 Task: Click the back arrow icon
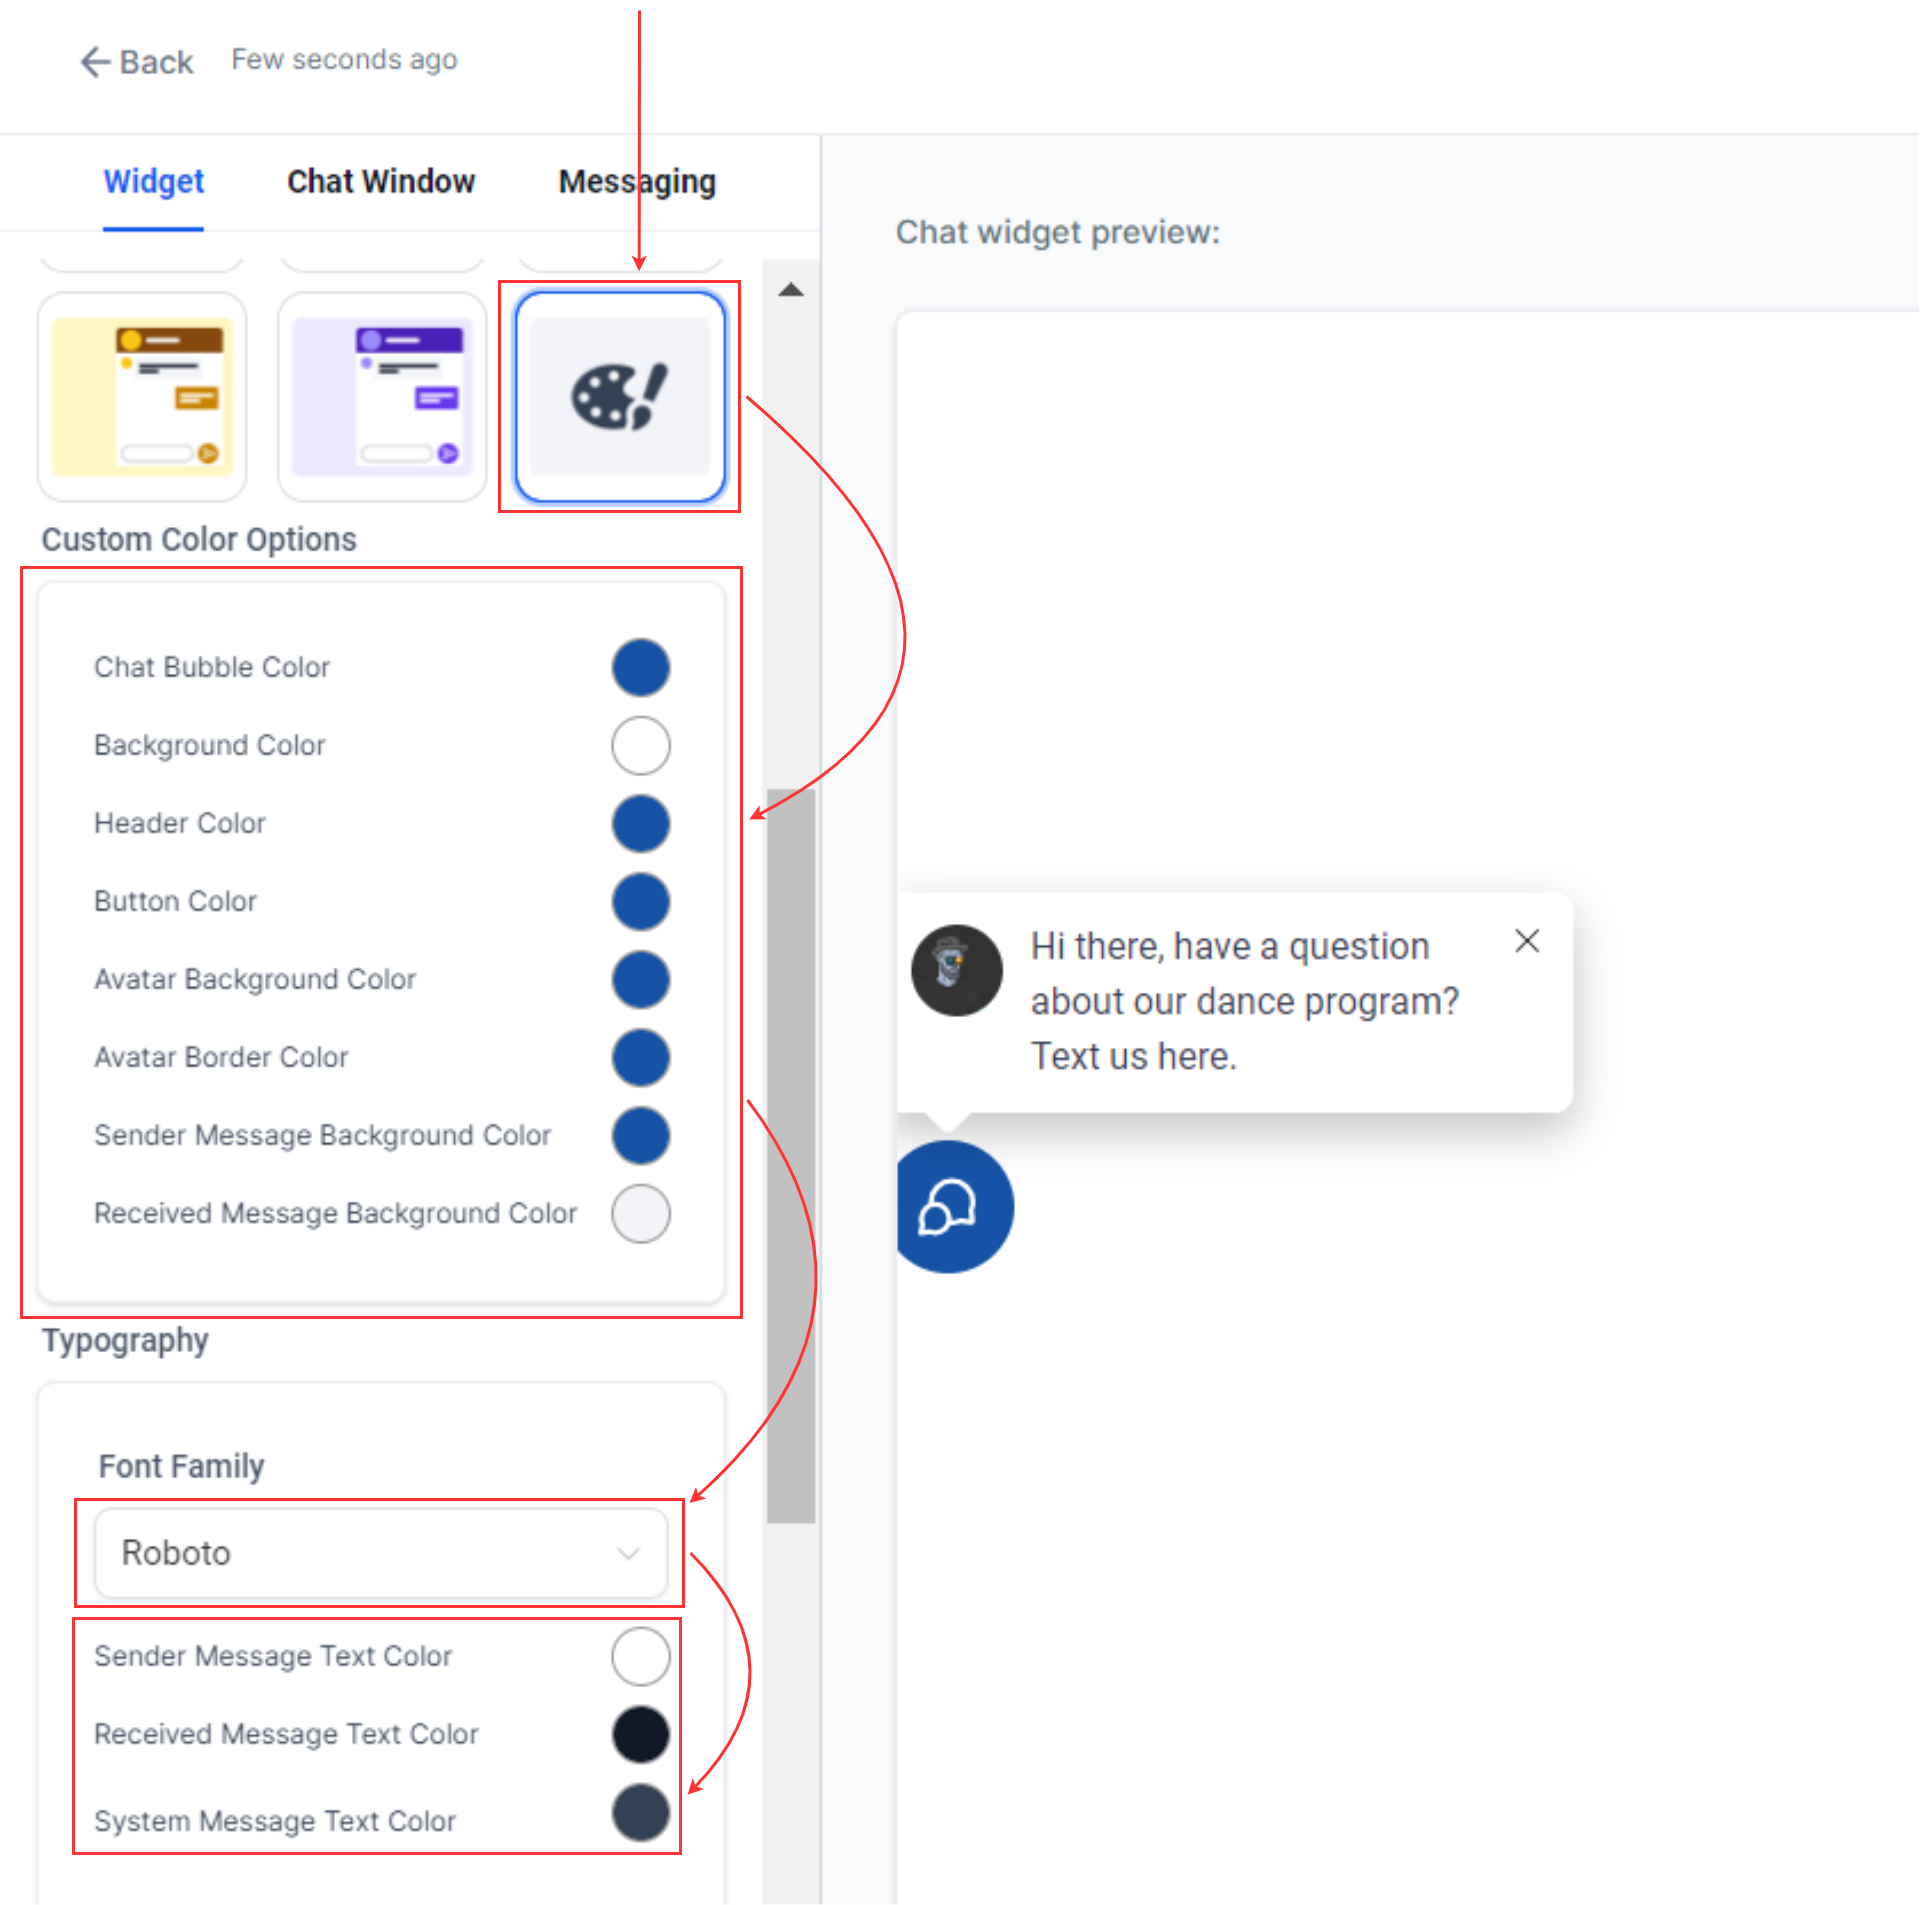[x=95, y=62]
